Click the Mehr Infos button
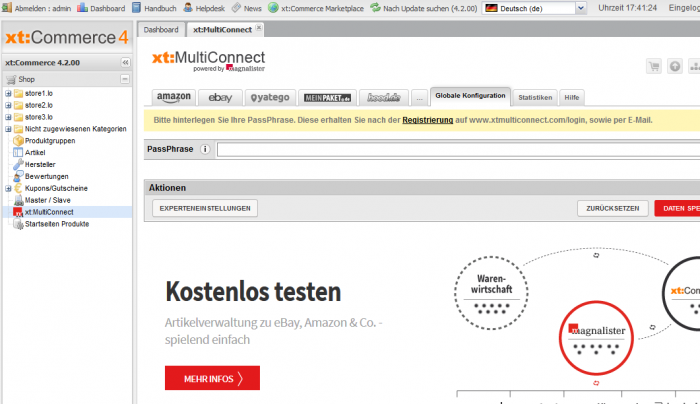Image resolution: width=700 pixels, height=404 pixels. [212, 378]
